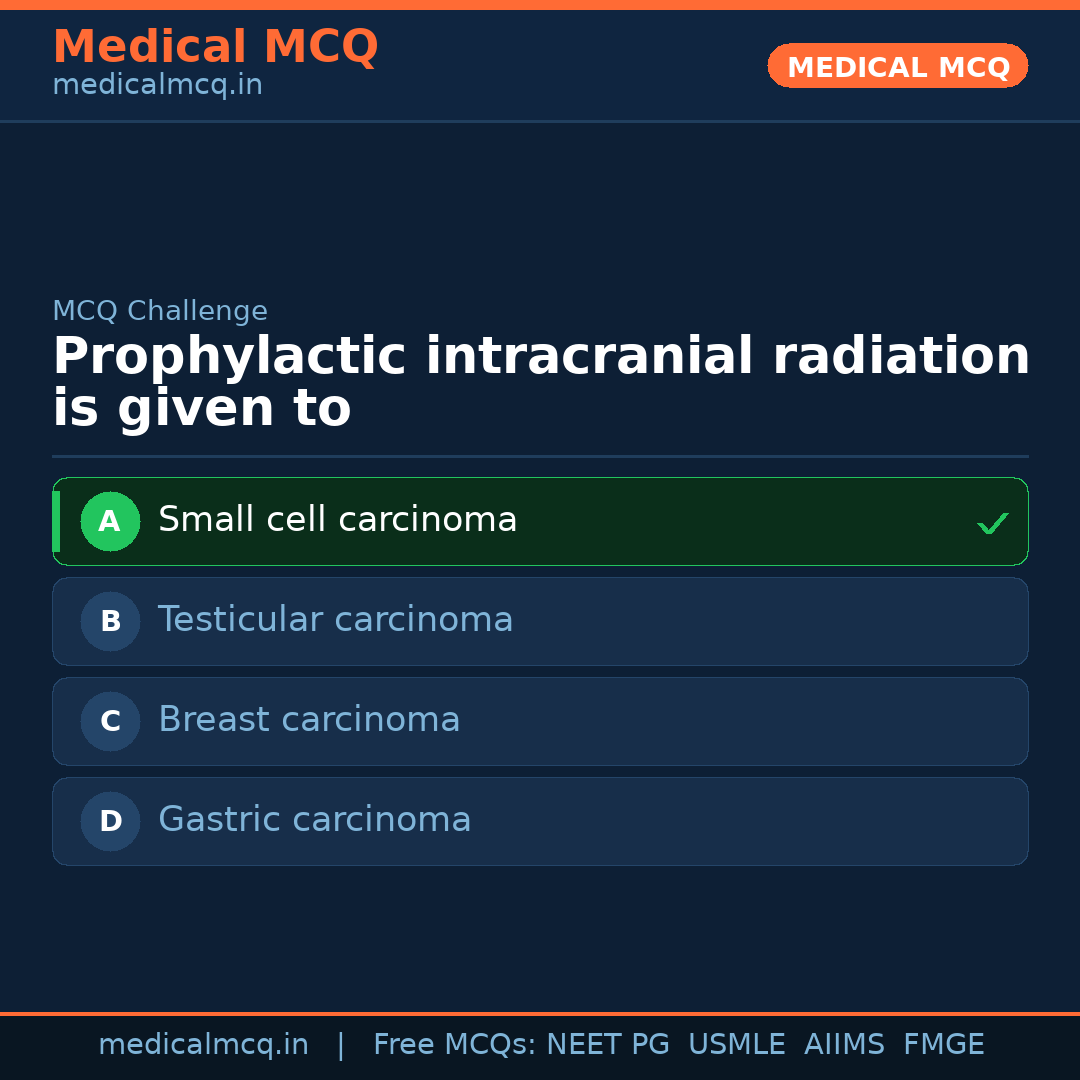Click the B letter circle icon
Screen dimensions: 1080x1080
pyautogui.click(x=110, y=621)
